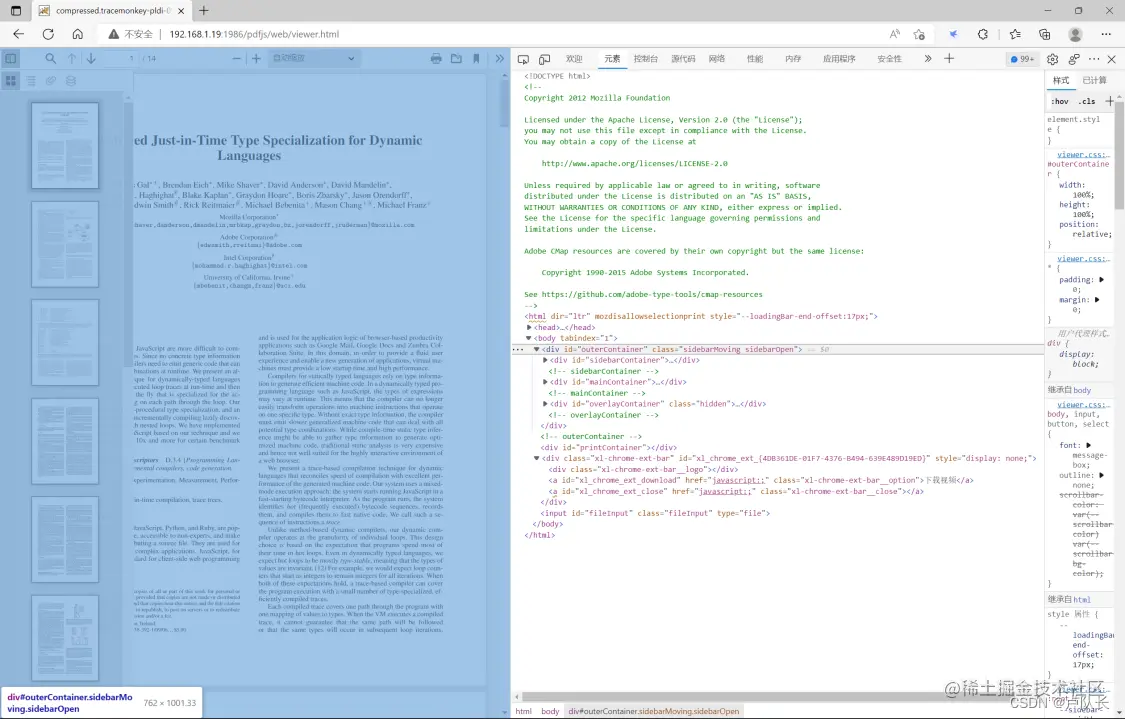Viewport: 1125px width, 719px height.
Task: Toggle device emulation in DevTools
Action: [x=545, y=59]
